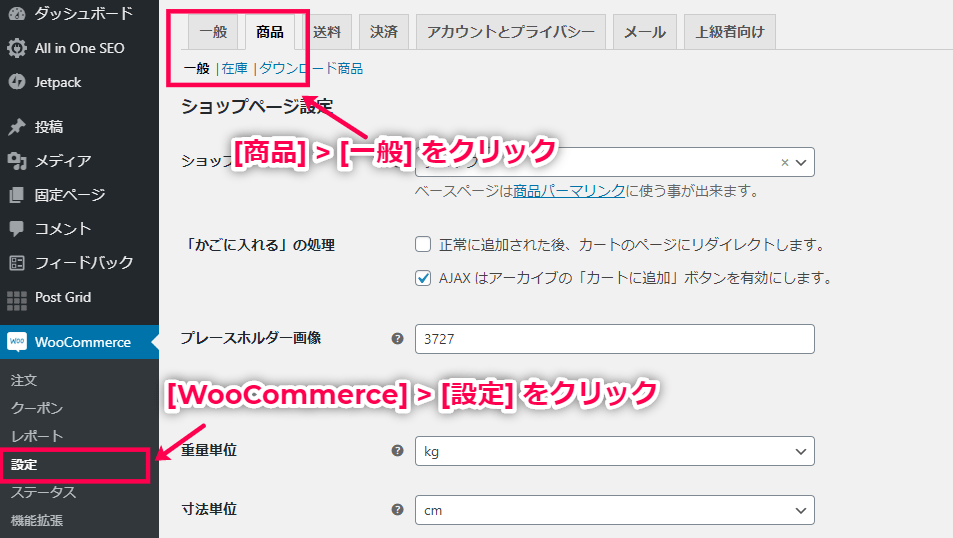
Task: Switch to the メール tab
Action: click(645, 32)
